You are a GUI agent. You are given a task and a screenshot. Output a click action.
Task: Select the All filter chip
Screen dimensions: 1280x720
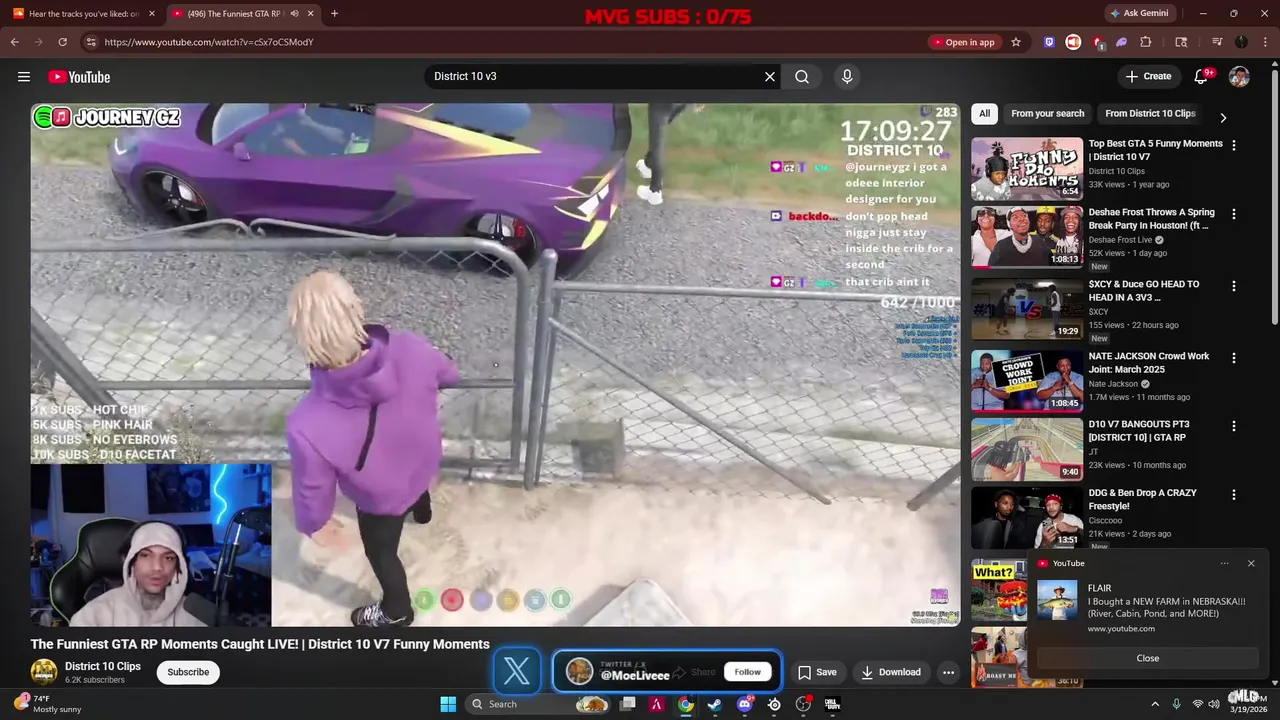click(x=984, y=113)
